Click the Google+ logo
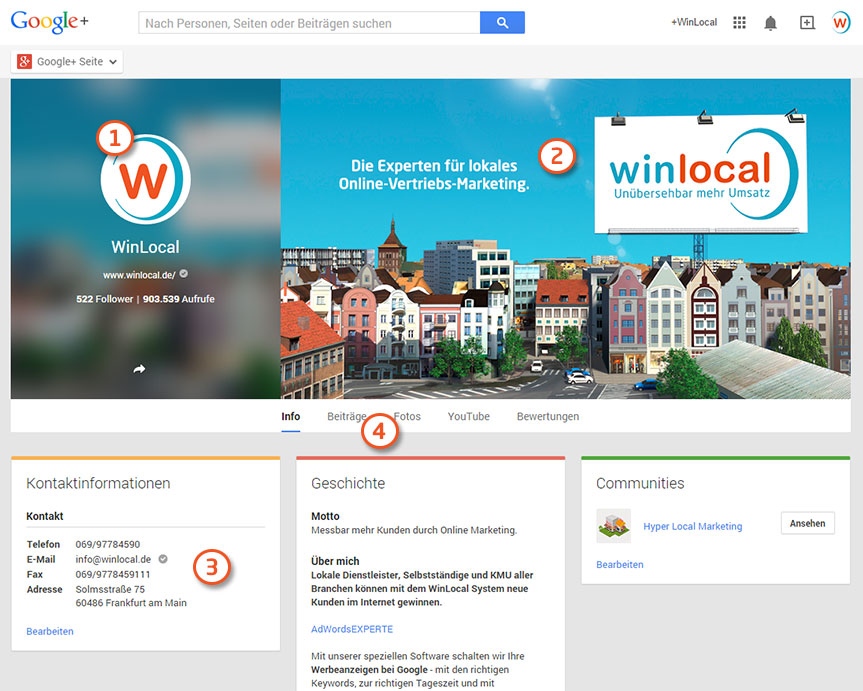The width and height of the screenshot is (863, 691). 49,22
